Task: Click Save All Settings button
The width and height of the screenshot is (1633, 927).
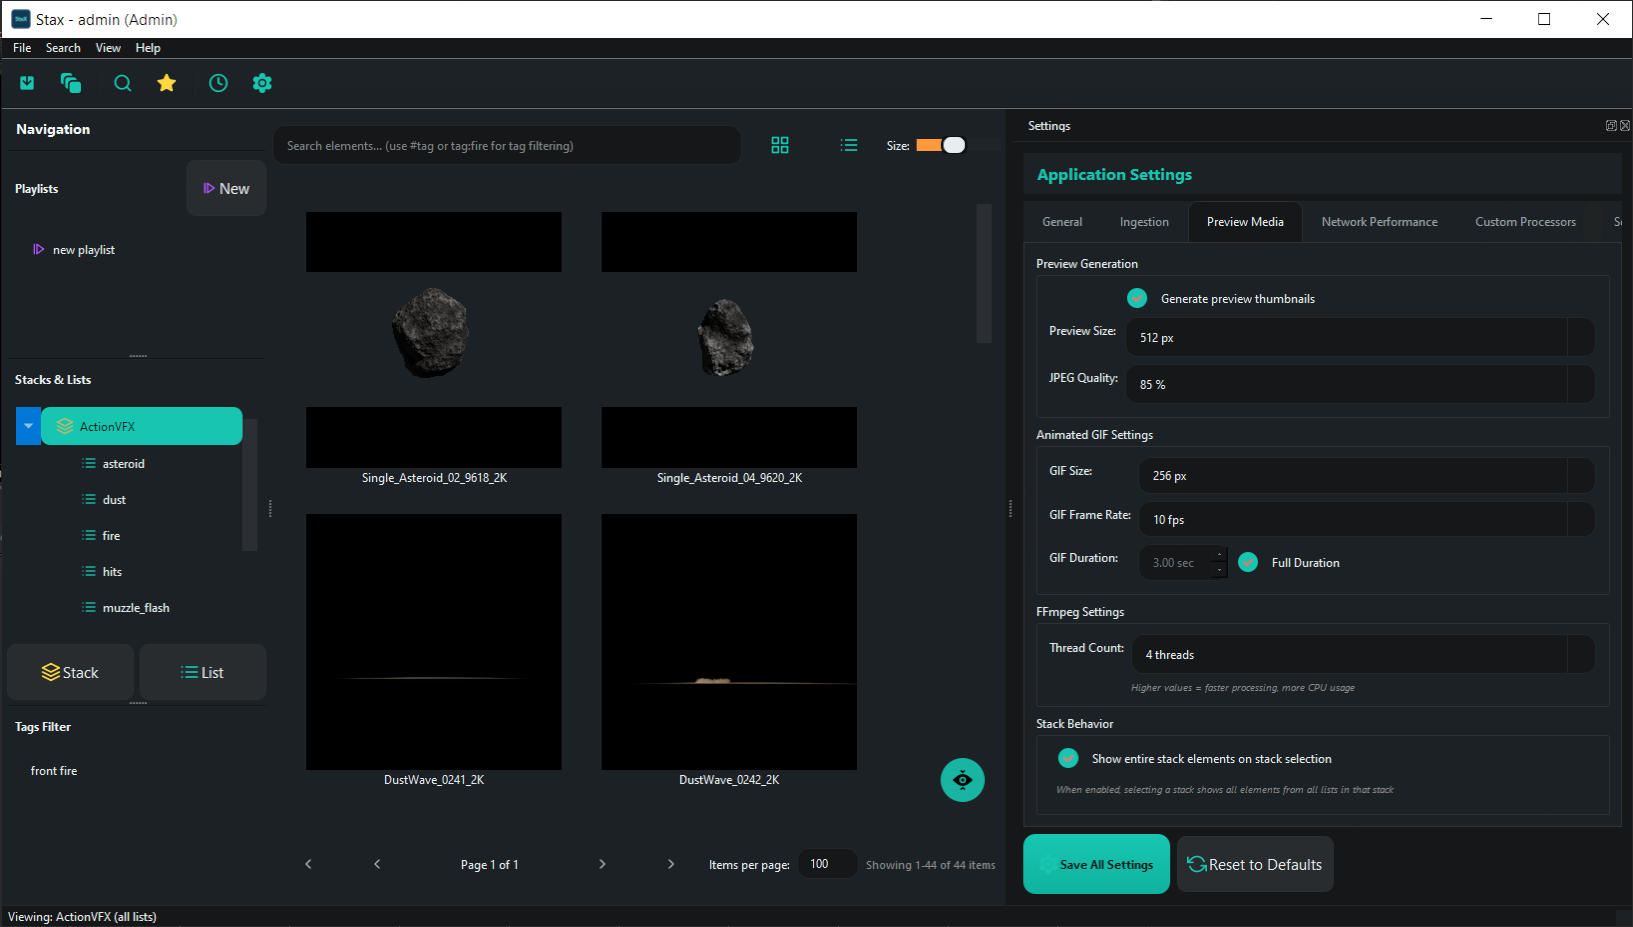Action: (1096, 864)
